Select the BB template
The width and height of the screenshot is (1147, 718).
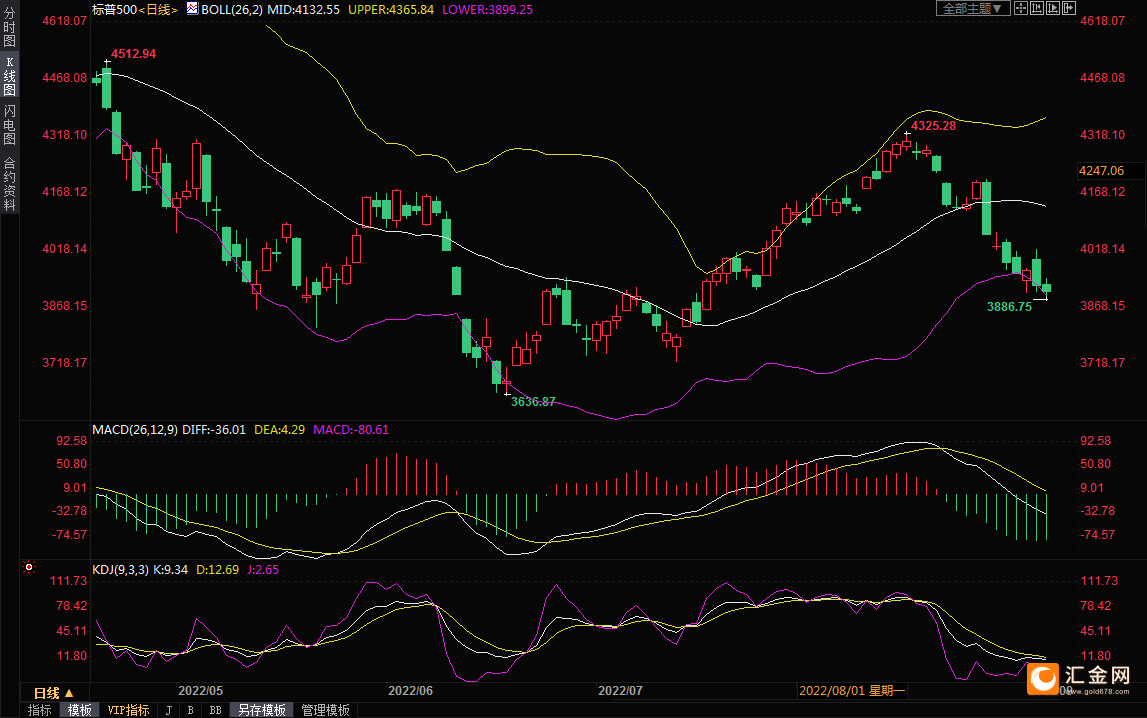click(215, 710)
